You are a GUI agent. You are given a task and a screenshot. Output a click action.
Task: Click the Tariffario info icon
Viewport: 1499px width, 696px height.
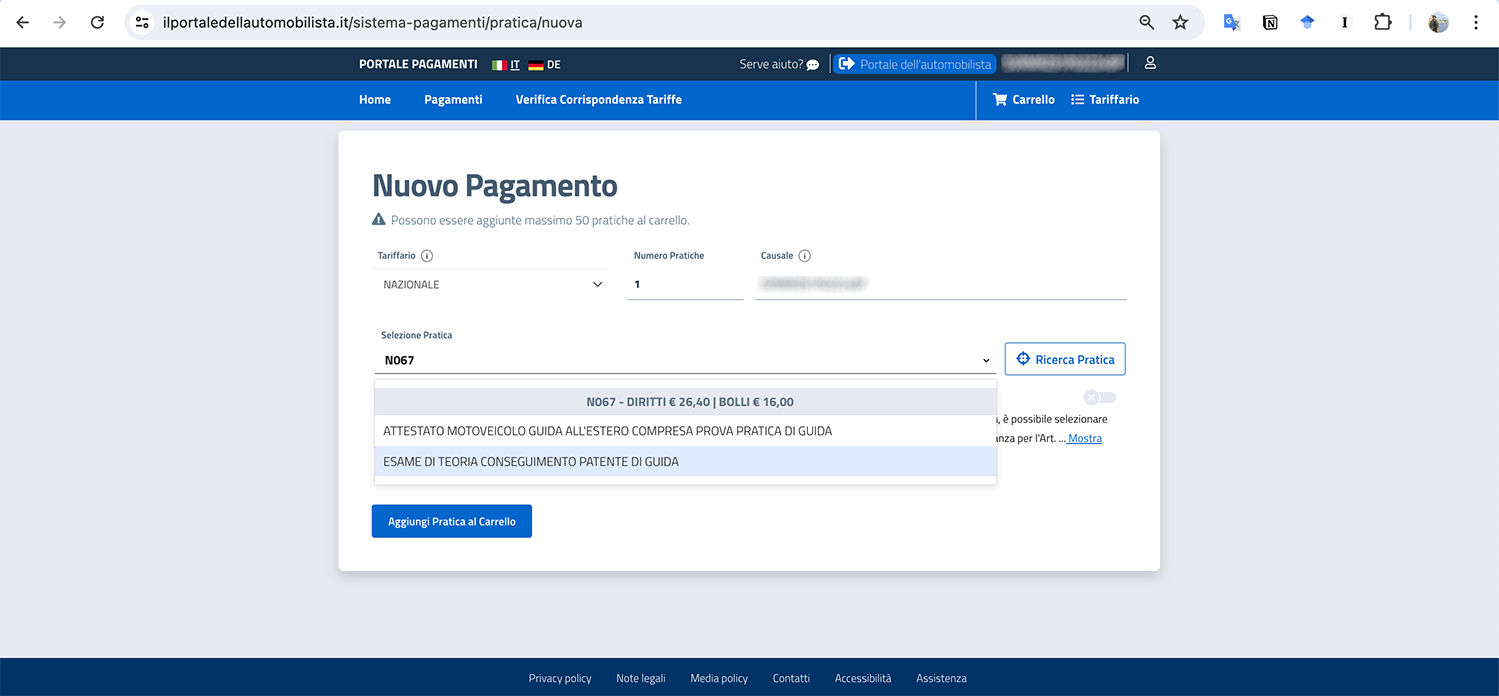[x=427, y=256]
